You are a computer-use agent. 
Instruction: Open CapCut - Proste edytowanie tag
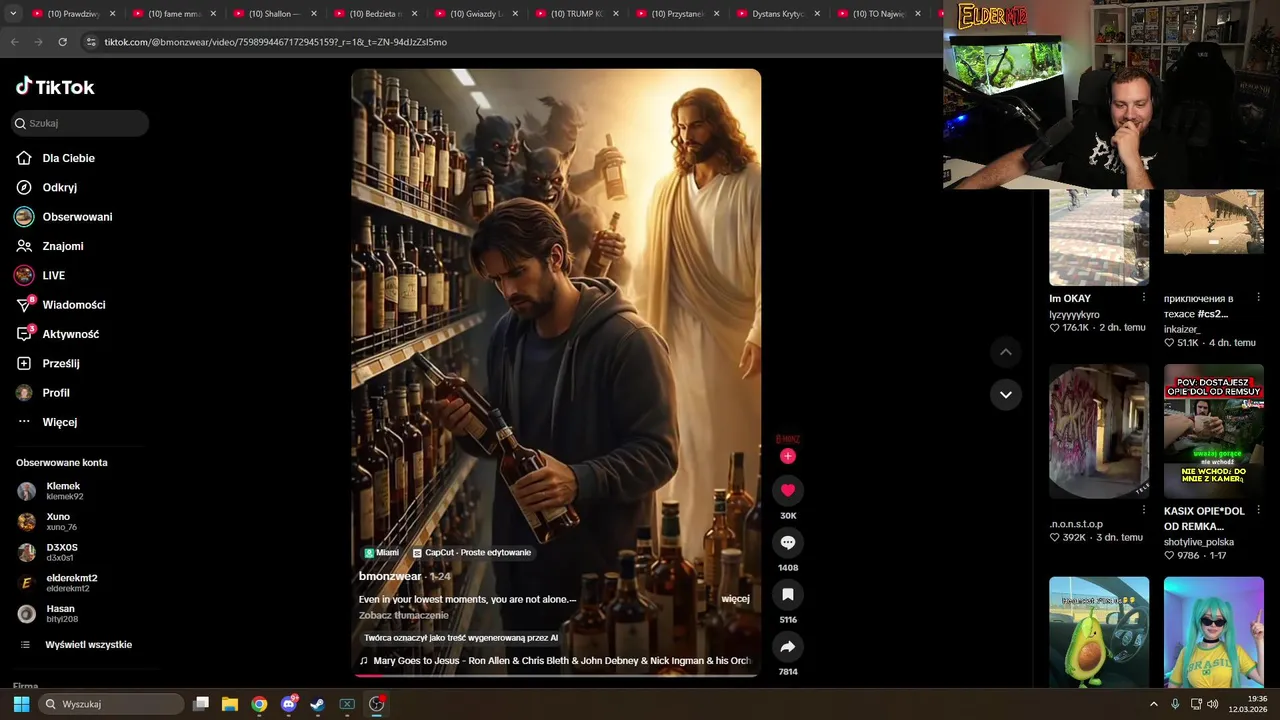click(472, 552)
